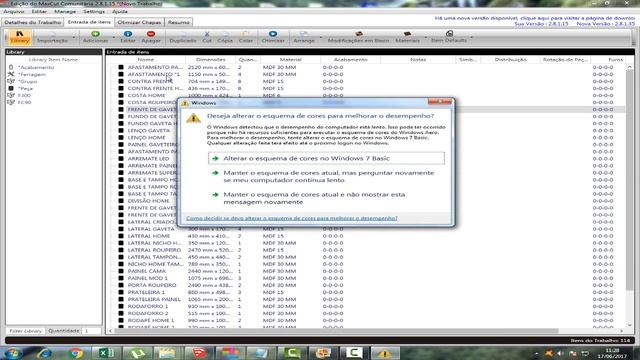The height and width of the screenshot is (360, 640).
Task: Click the Quantidade input field
Action: (x=91, y=331)
